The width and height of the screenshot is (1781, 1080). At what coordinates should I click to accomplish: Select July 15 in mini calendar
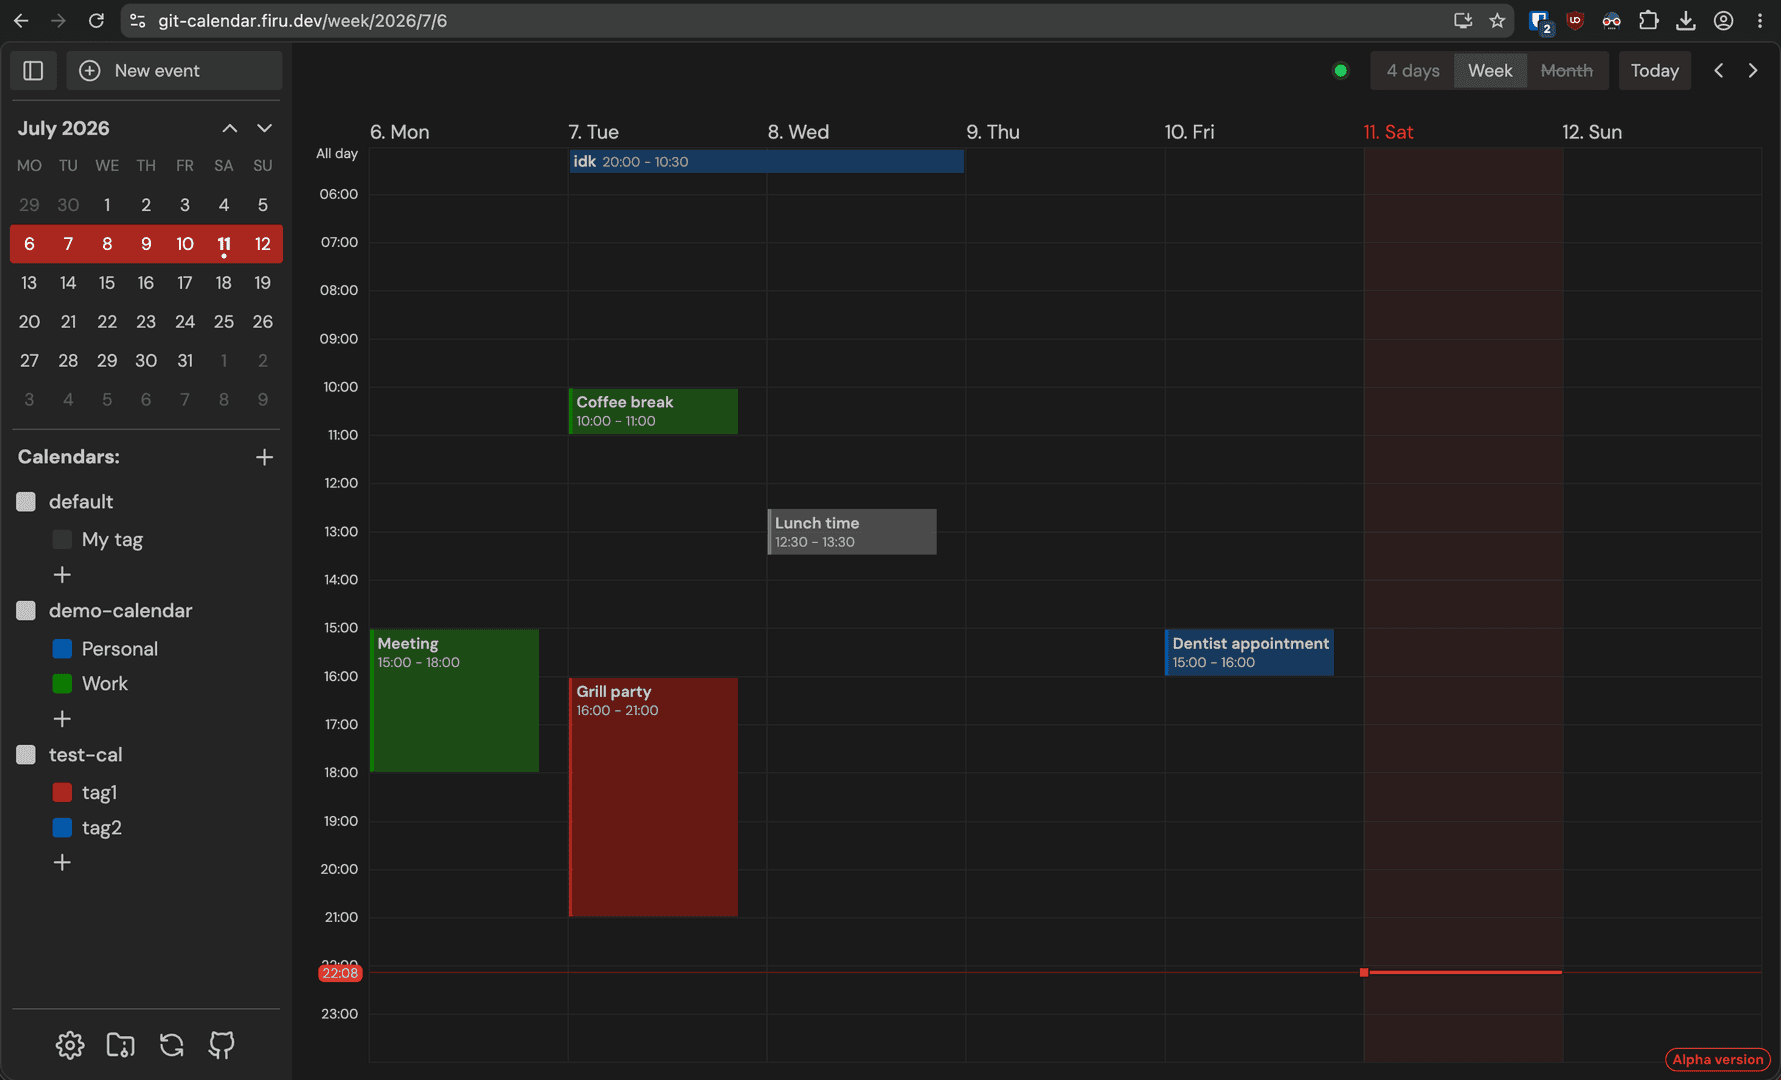click(x=107, y=283)
